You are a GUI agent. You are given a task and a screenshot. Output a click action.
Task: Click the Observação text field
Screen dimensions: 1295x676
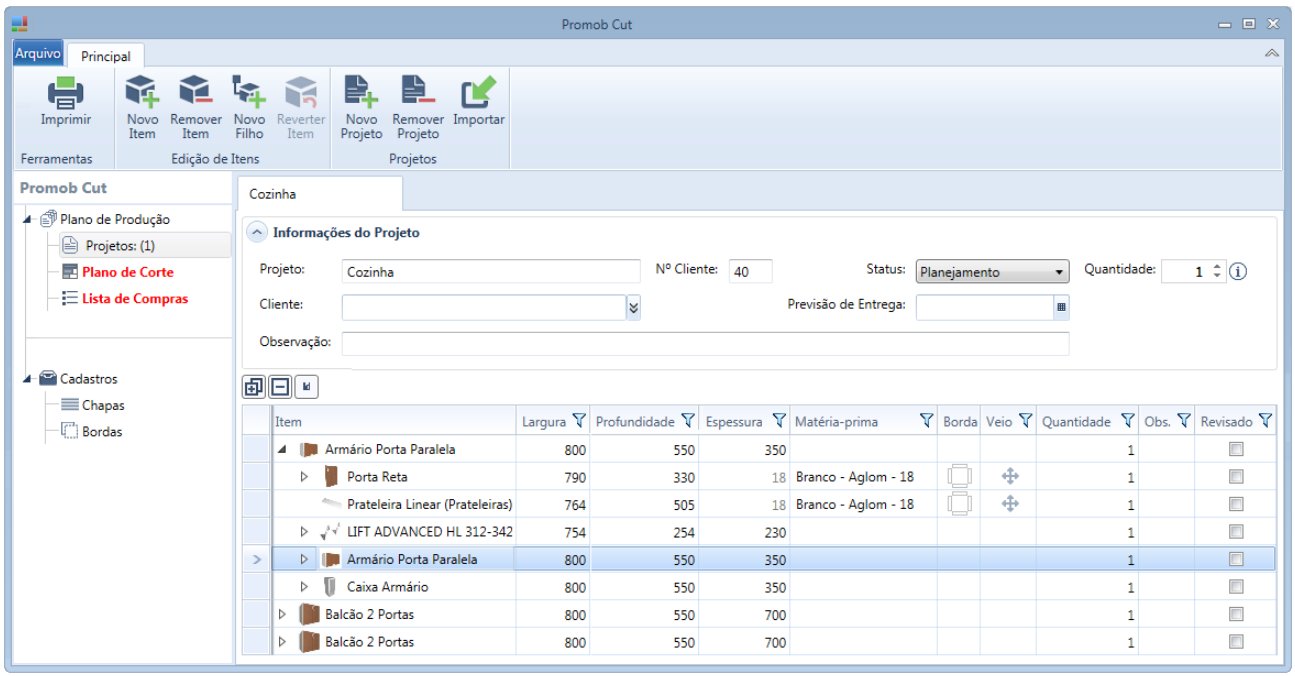(705, 343)
